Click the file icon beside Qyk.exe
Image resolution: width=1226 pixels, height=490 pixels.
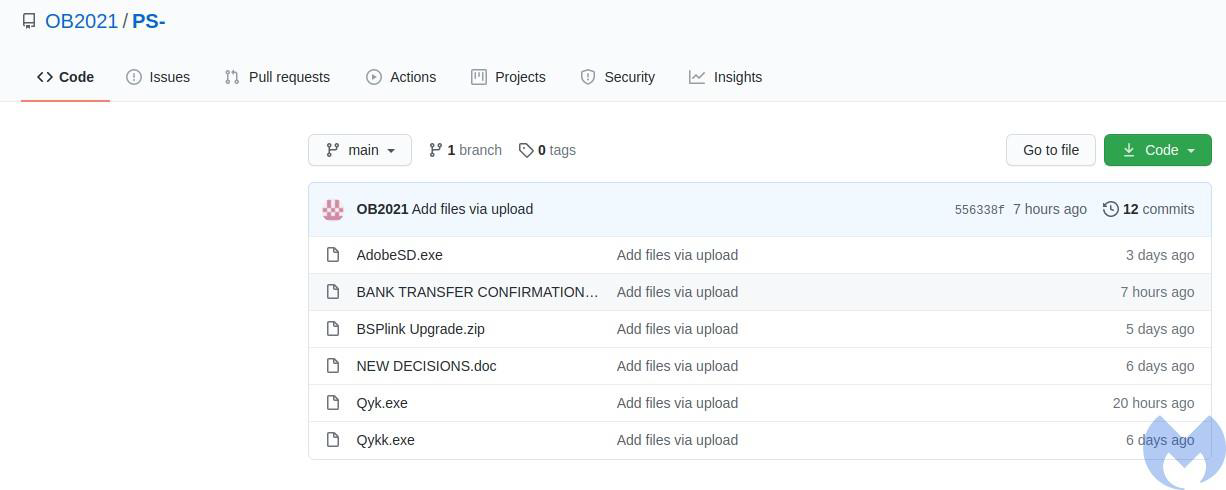click(x=334, y=403)
